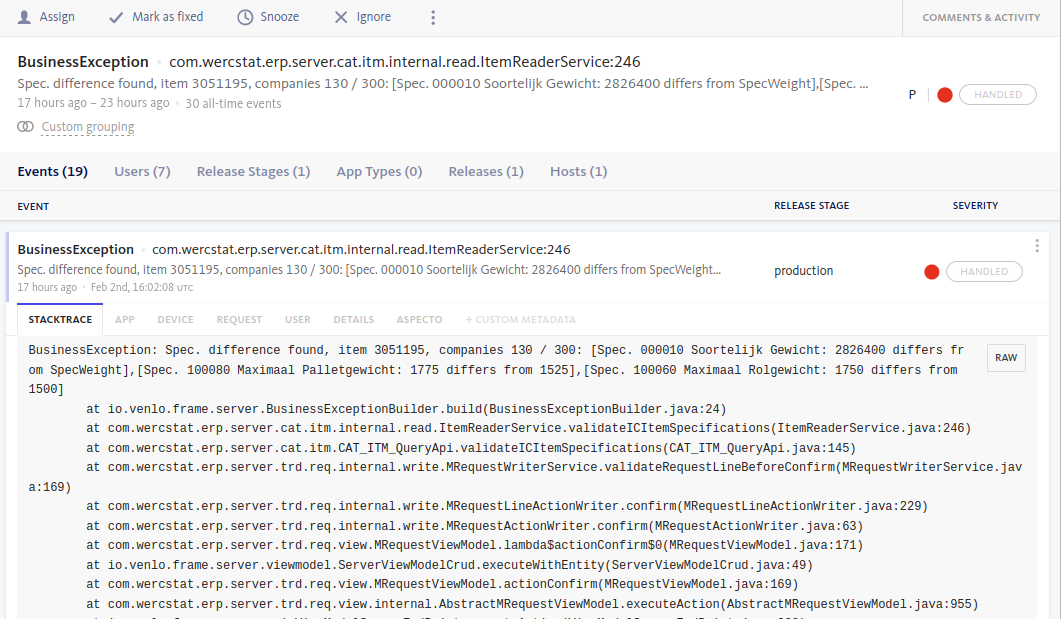The width and height of the screenshot is (1061, 619).
Task: View the RAW stacktrace
Action: click(x=1006, y=358)
